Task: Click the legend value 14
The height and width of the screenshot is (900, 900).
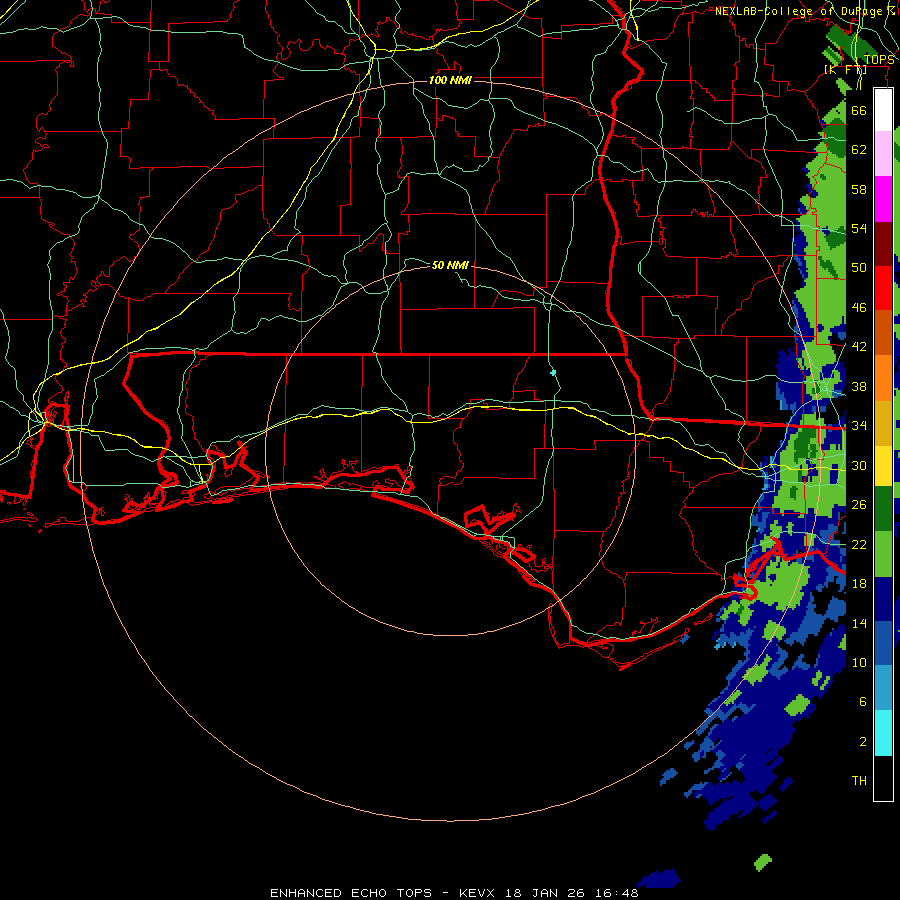Action: [859, 623]
